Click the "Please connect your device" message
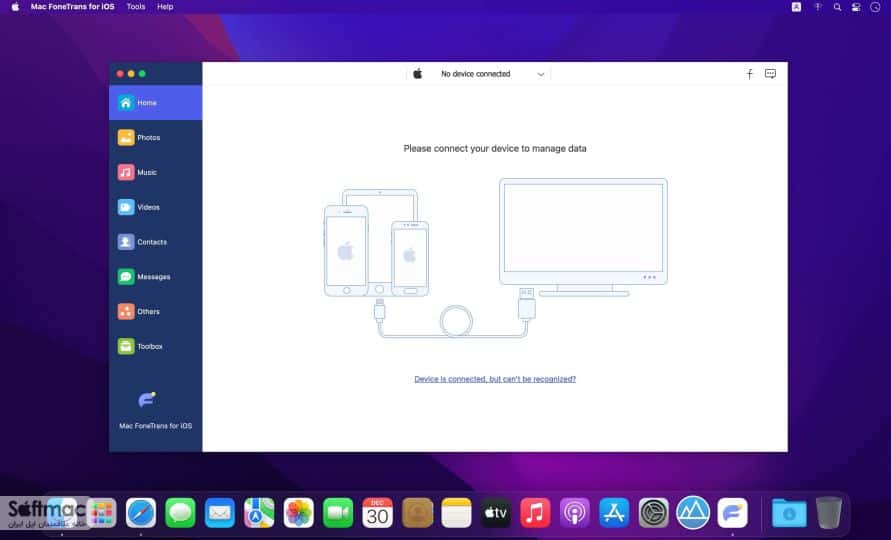The width and height of the screenshot is (891, 540). 495,148
